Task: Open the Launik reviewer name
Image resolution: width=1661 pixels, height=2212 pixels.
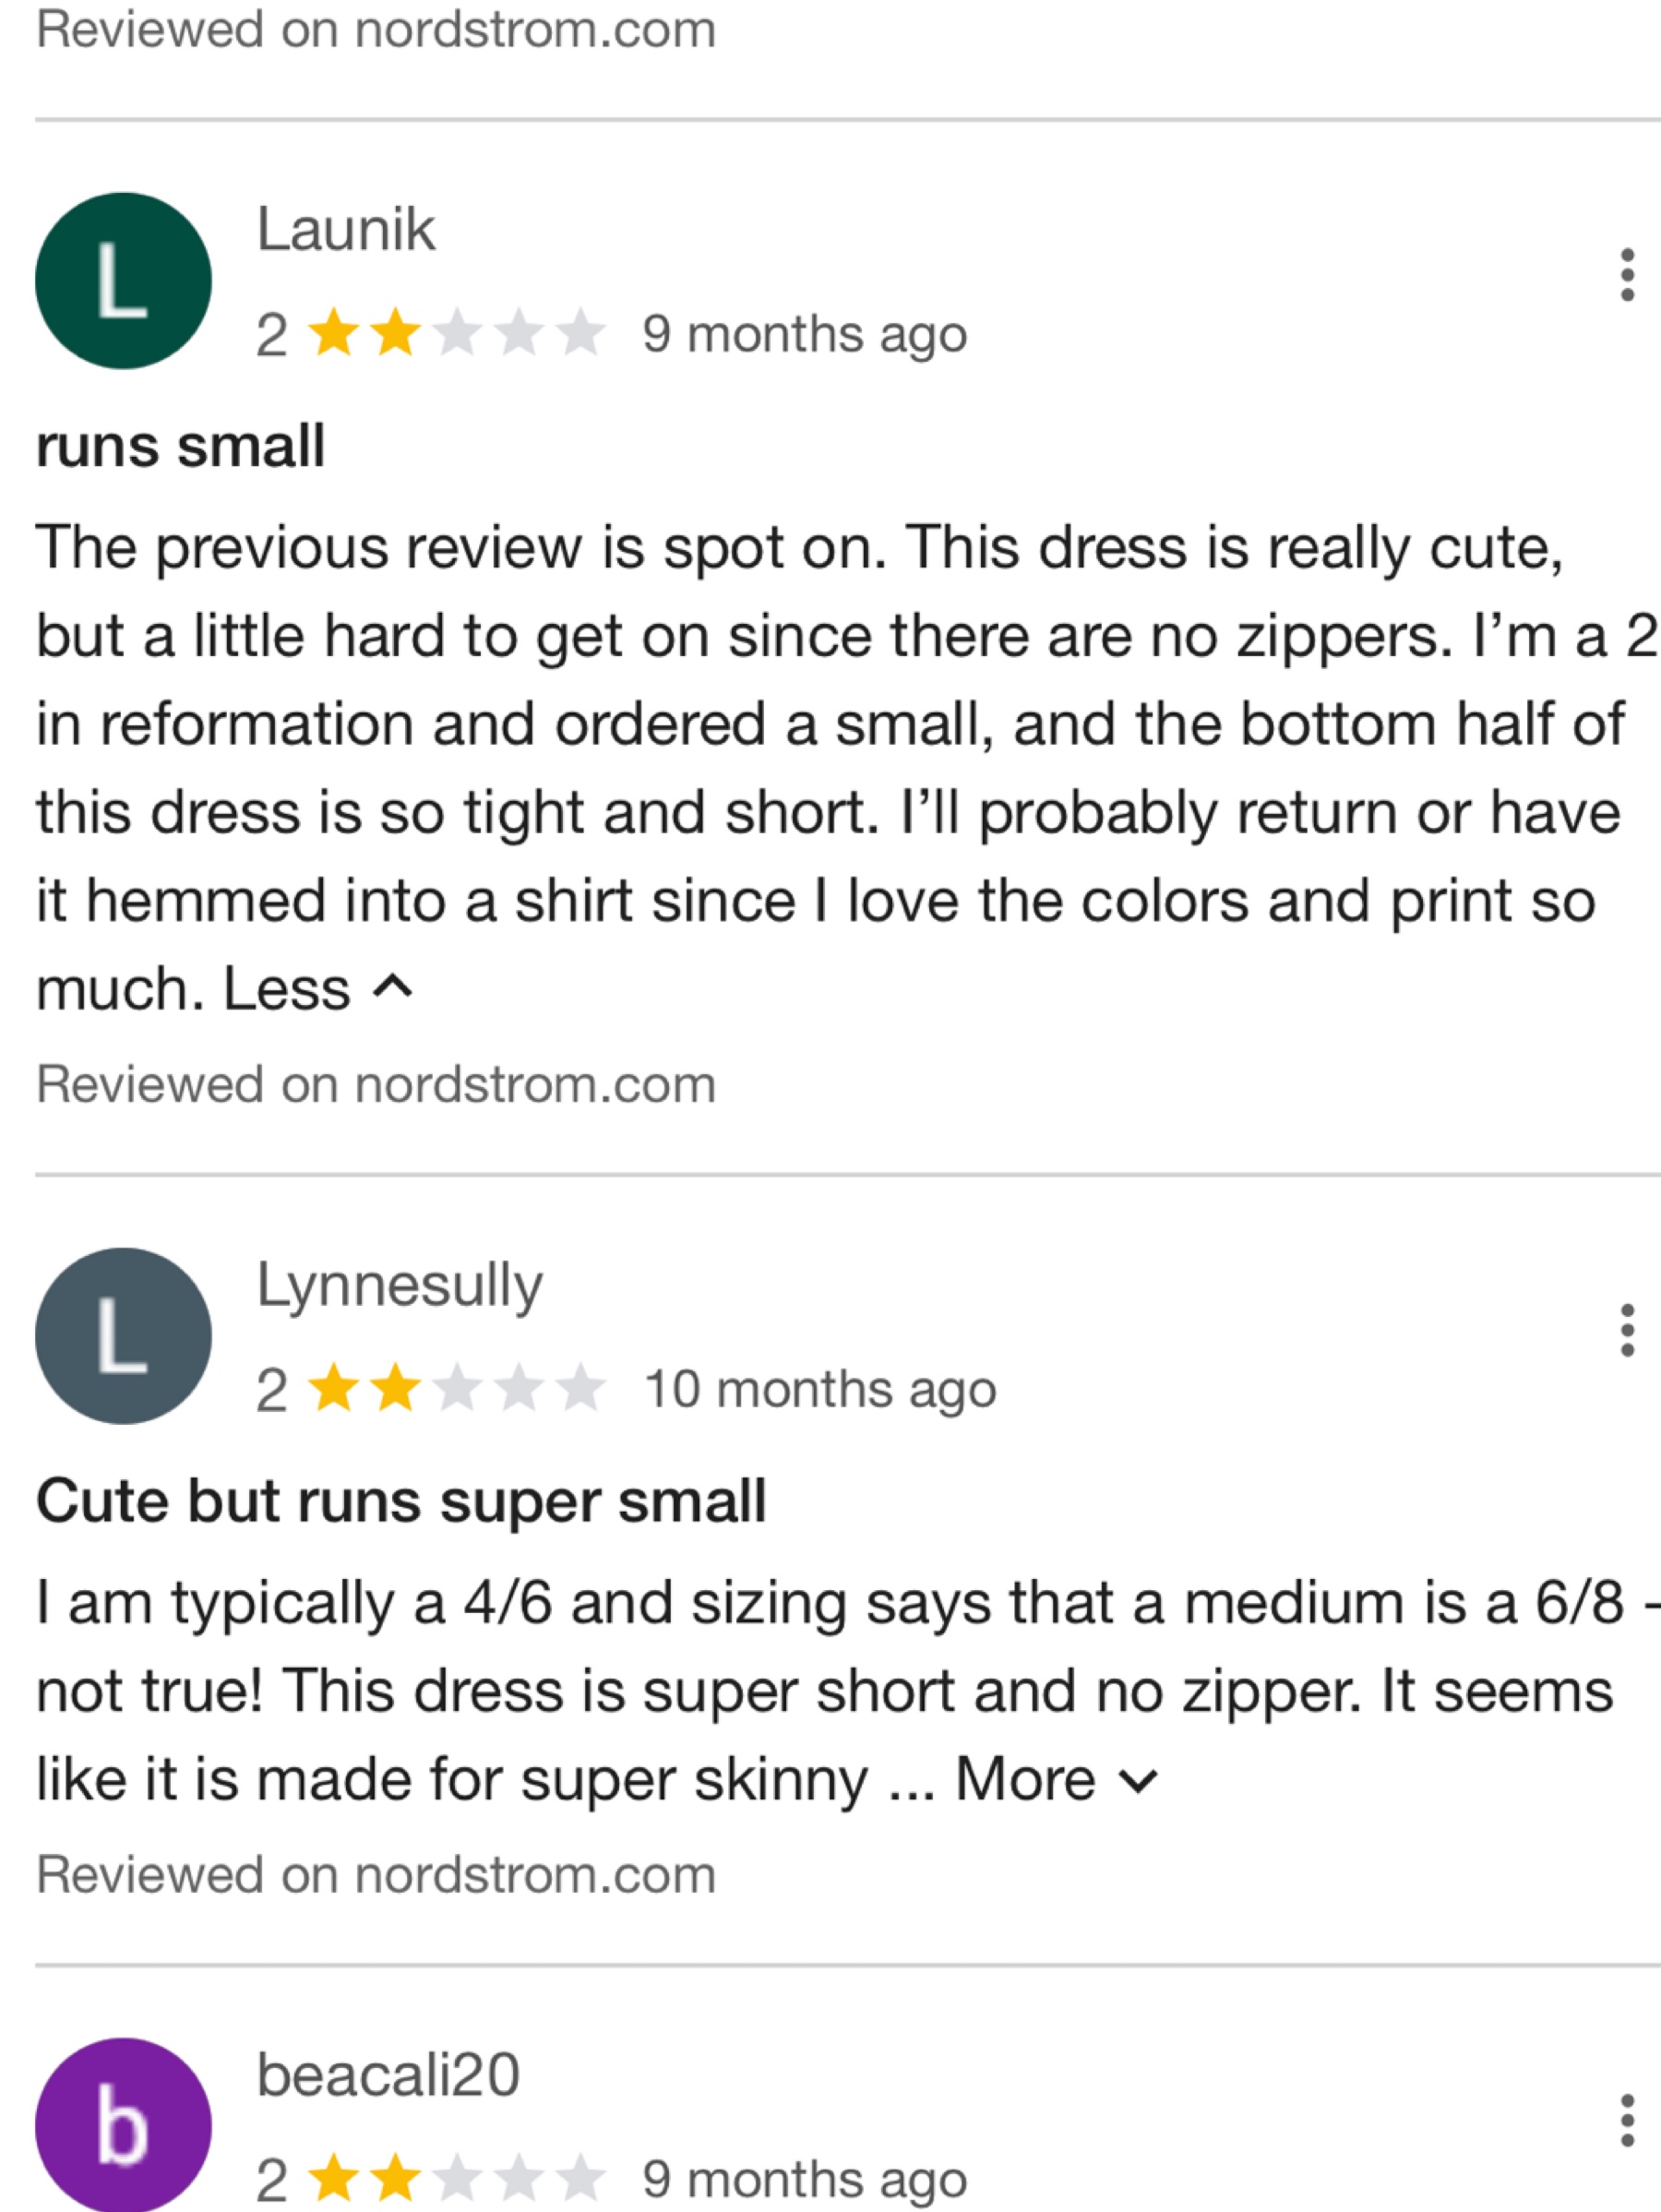Action: [346, 229]
